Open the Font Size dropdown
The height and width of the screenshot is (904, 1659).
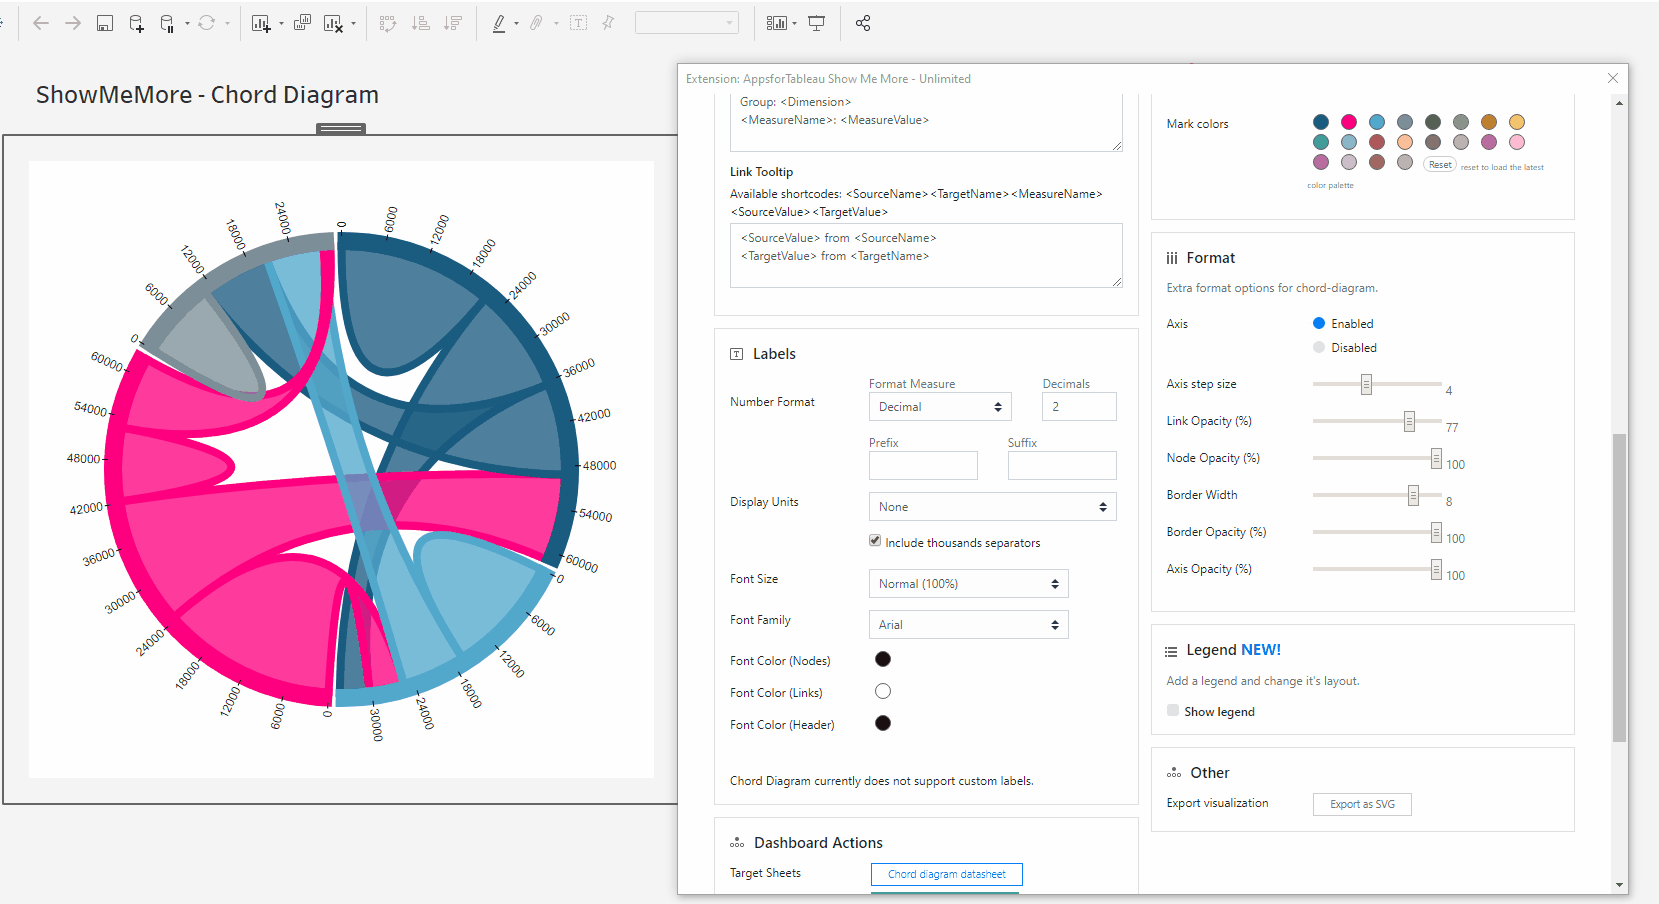[968, 584]
